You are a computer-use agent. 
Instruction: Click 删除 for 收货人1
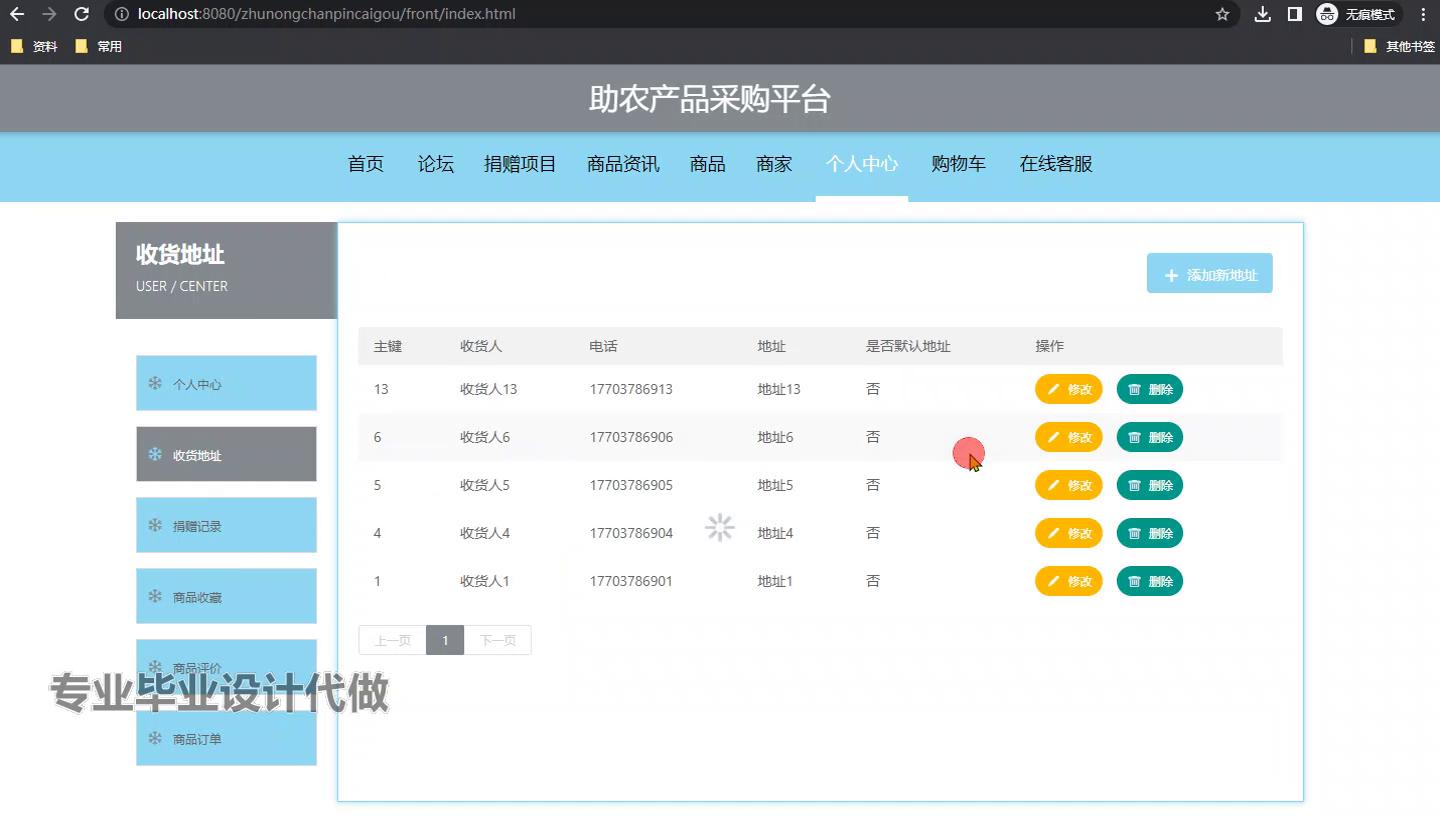[x=1149, y=581]
